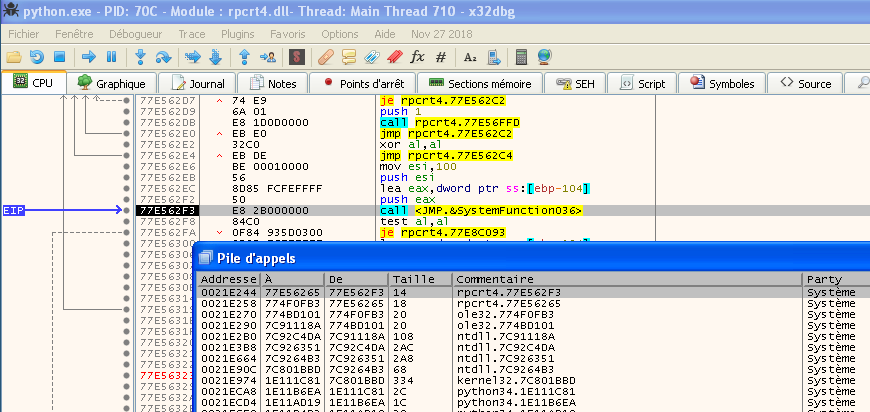The width and height of the screenshot is (870, 412).
Task: Open Scylla with the red S icon
Action: [x=297, y=57]
